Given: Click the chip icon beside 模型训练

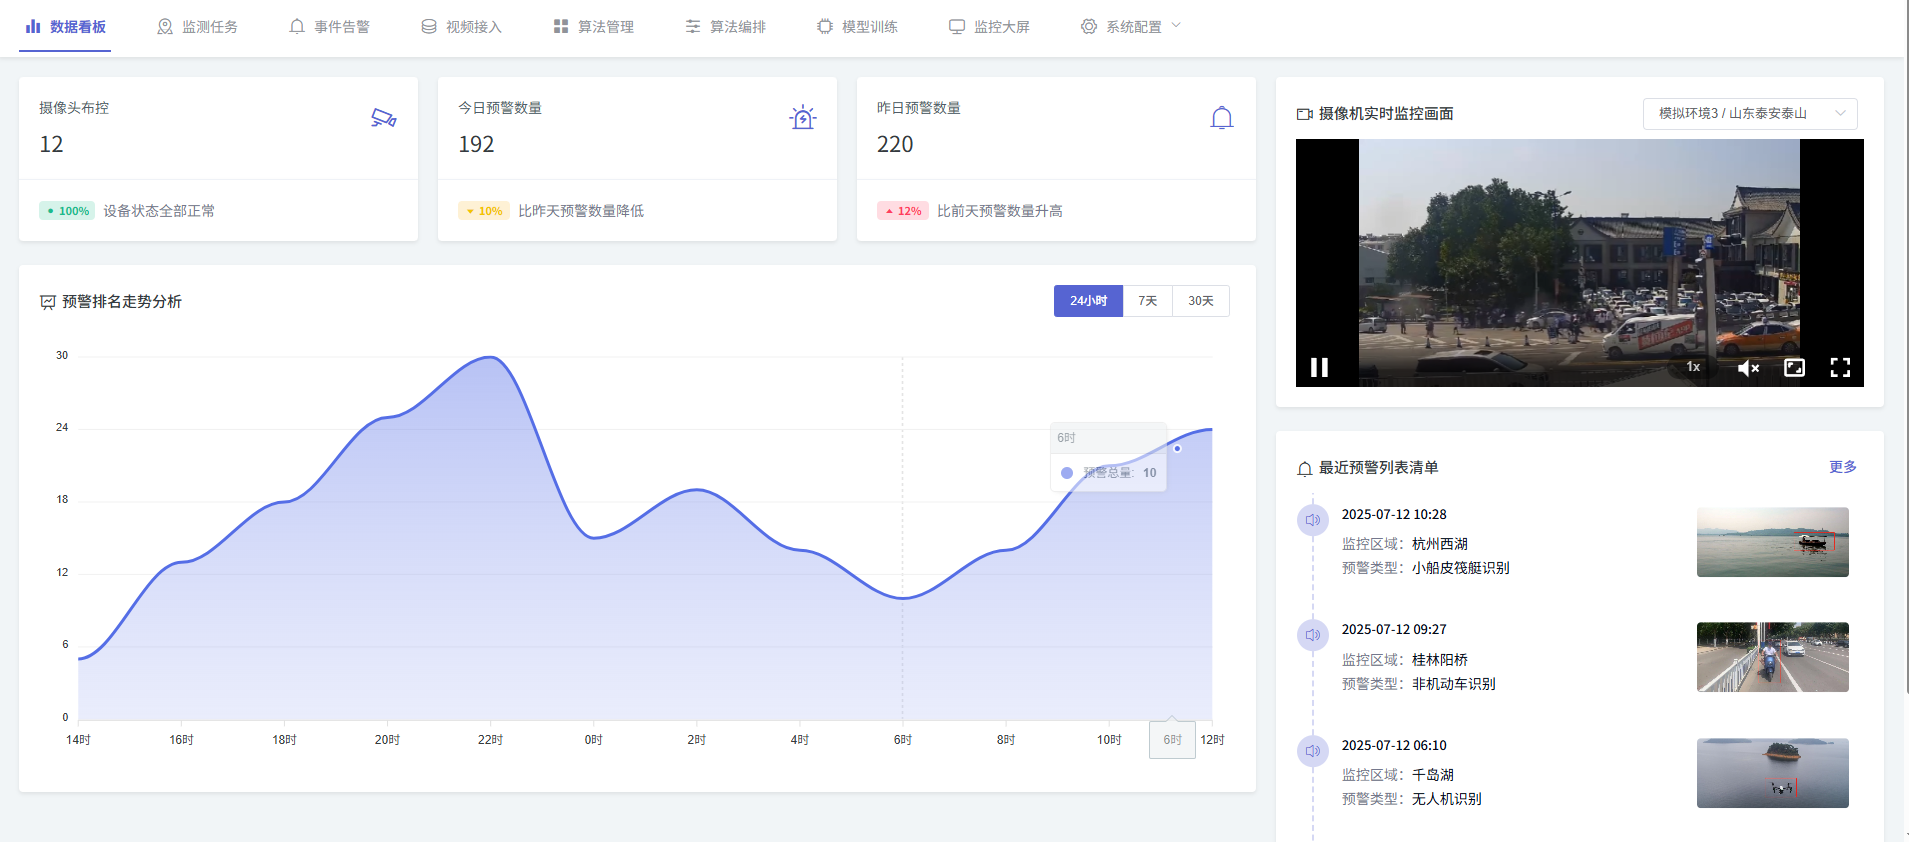Looking at the screenshot, I should (x=825, y=26).
